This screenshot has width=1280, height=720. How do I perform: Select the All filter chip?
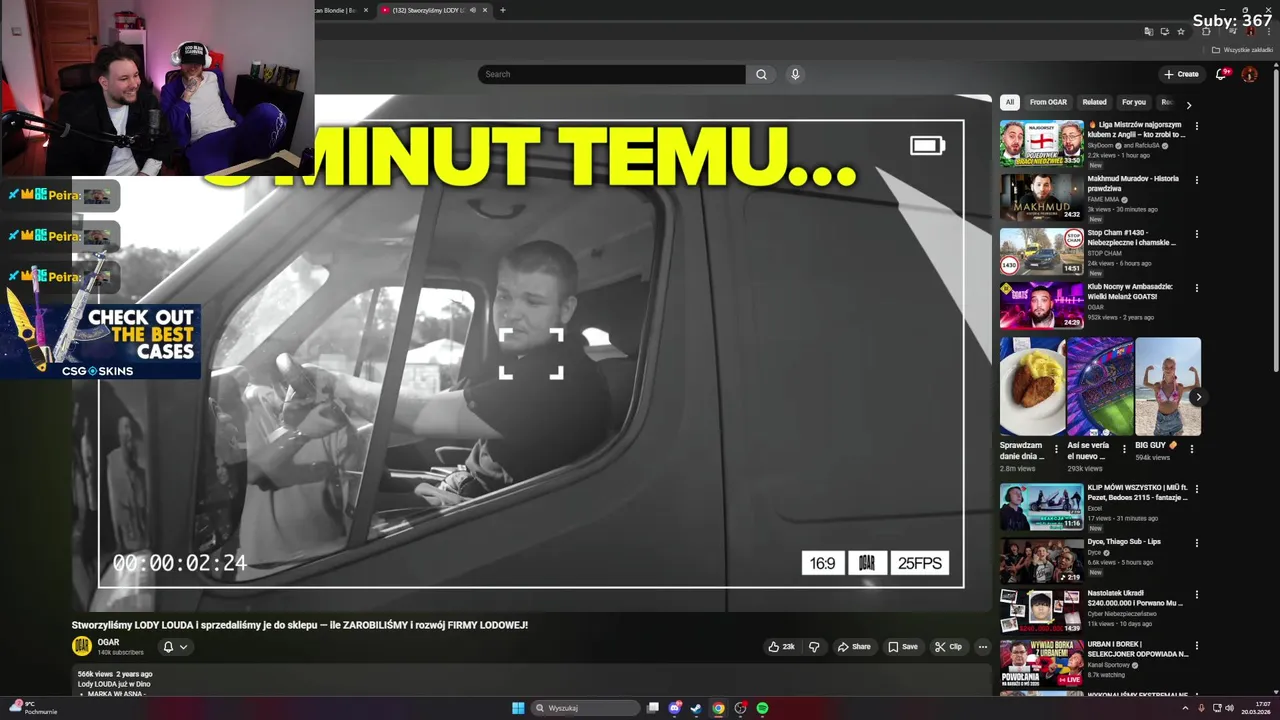point(1010,102)
